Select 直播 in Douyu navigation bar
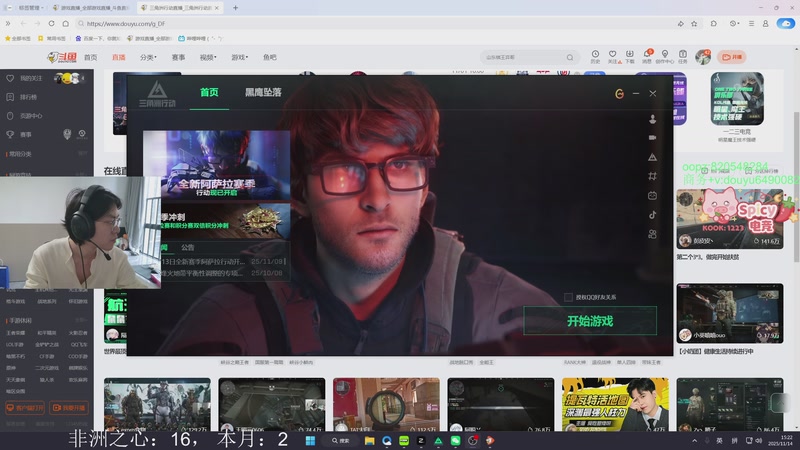The height and width of the screenshot is (450, 800). pos(118,57)
